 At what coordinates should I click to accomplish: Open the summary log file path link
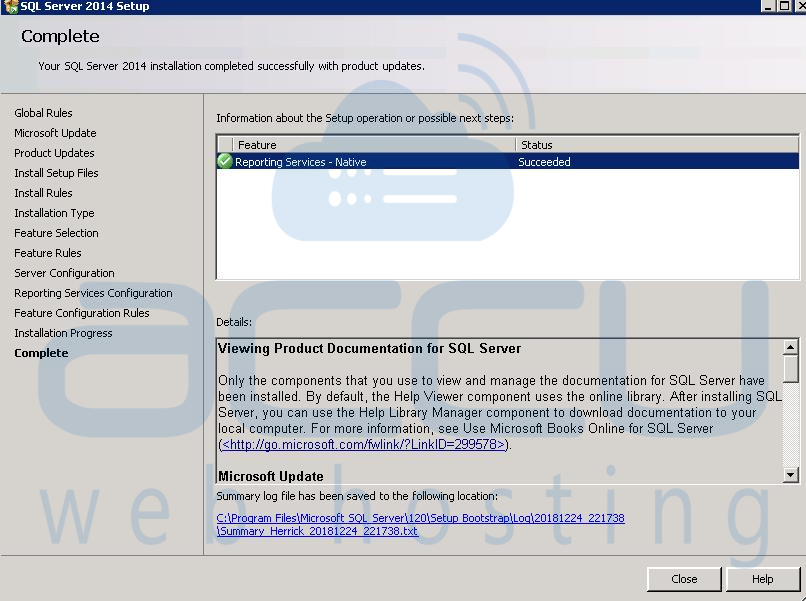(x=420, y=524)
